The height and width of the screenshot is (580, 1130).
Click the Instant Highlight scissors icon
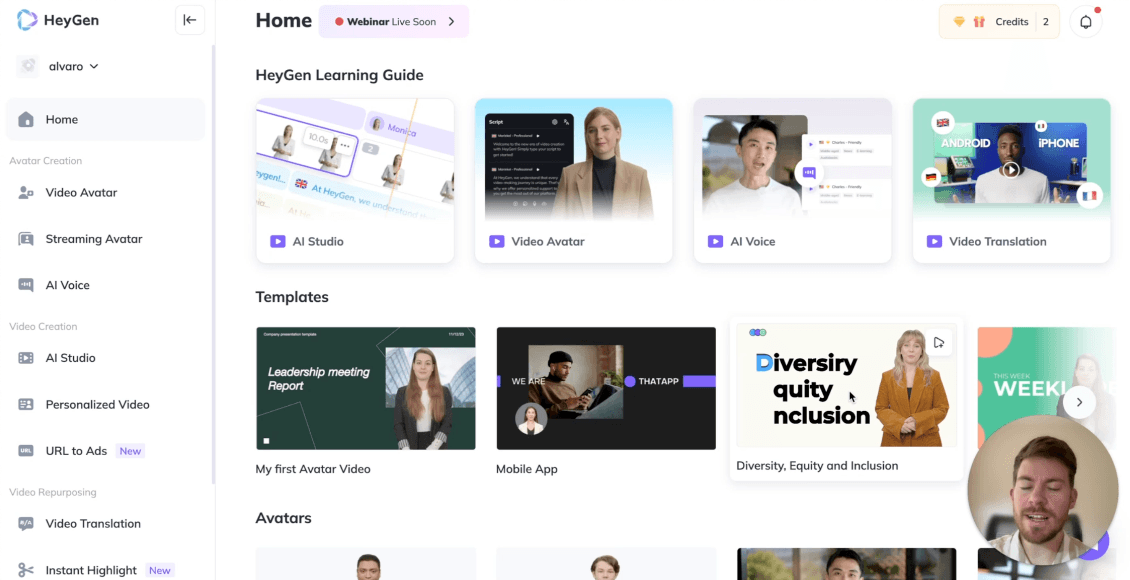point(26,570)
